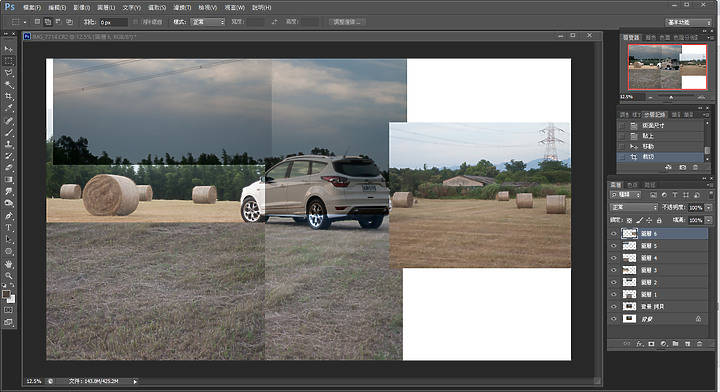Select the Polygonal Lasso tool
Screen dimensions: 720x392
click(x=9, y=73)
